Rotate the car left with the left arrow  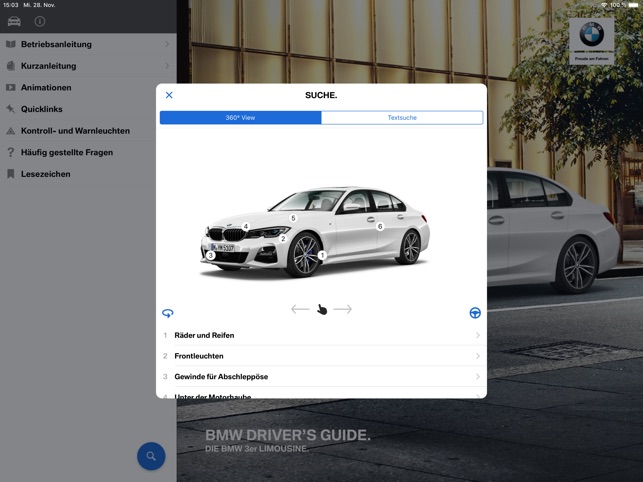click(300, 309)
